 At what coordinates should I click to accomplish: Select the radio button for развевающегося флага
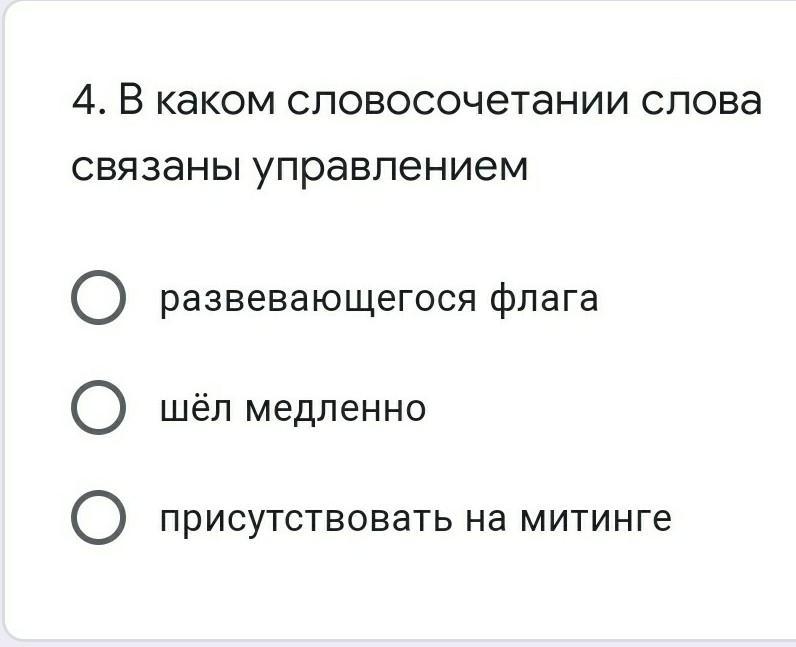click(x=98, y=298)
